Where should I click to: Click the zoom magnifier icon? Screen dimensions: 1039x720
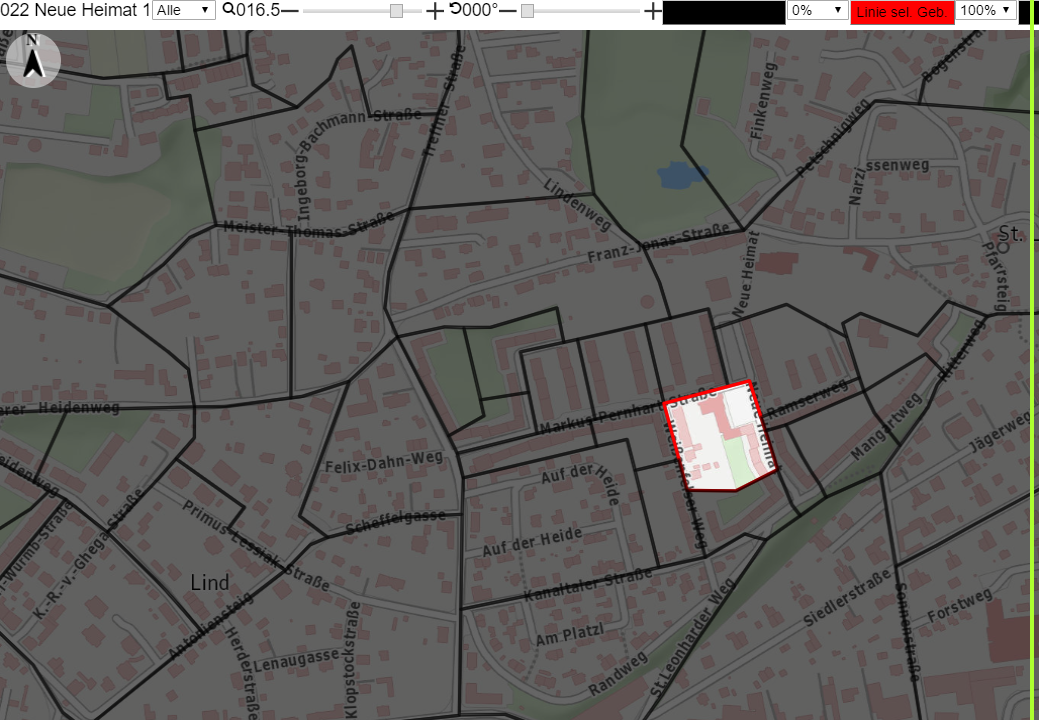[229, 9]
